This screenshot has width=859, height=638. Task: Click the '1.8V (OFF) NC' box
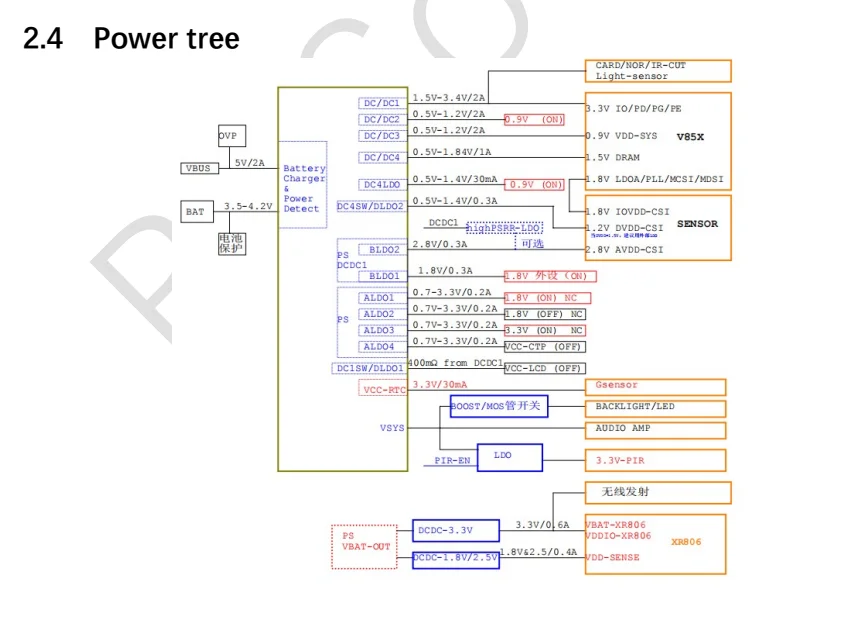[545, 314]
